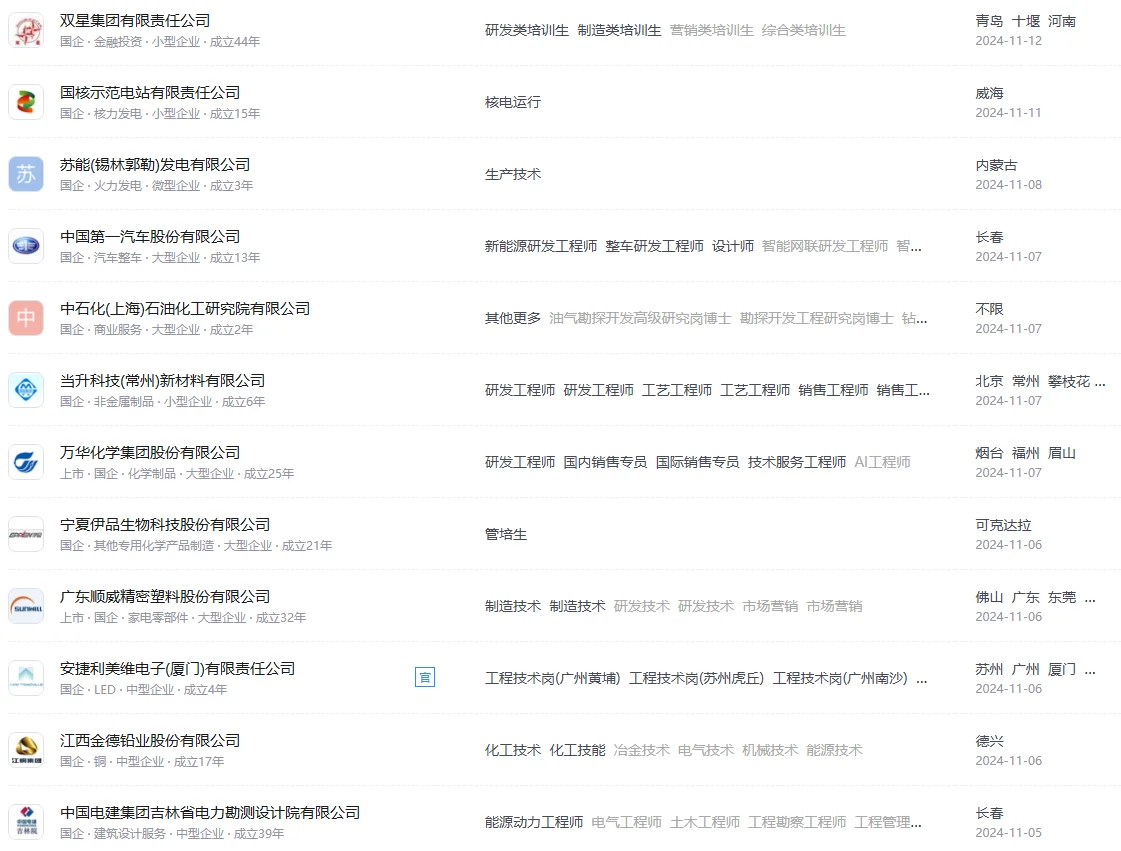Click 设计师 position for 第一汽车
Screen dimensions: 1121x851
click(733, 246)
